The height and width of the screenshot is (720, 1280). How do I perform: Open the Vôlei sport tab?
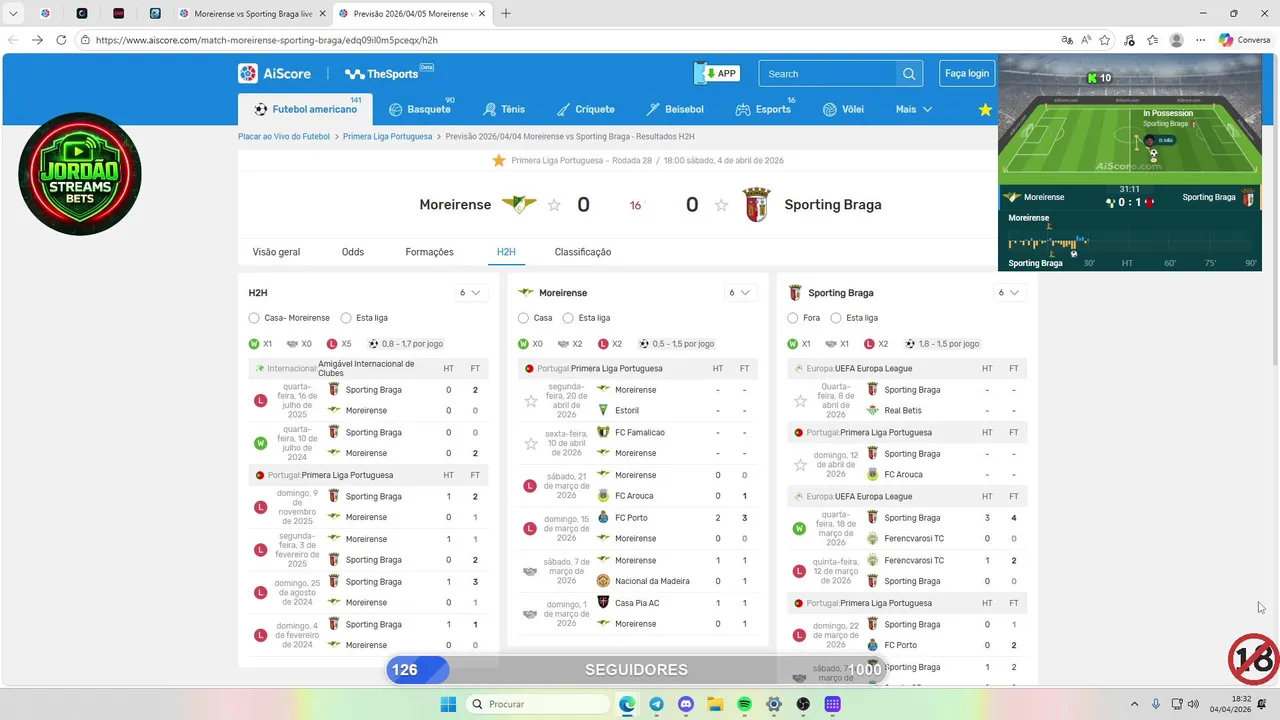[843, 109]
